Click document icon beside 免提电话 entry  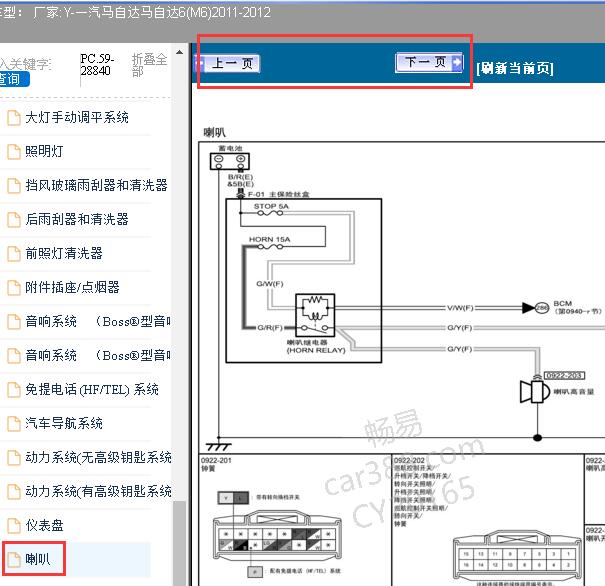14,390
